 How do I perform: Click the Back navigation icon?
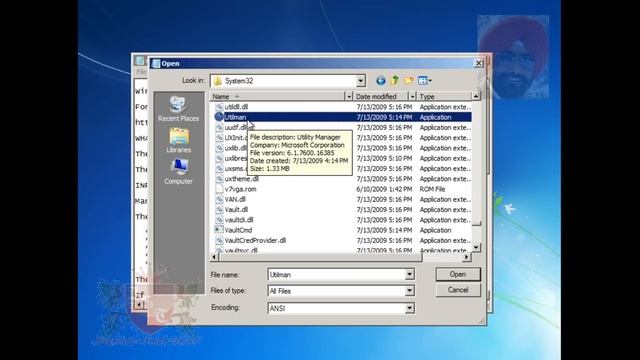[x=380, y=80]
